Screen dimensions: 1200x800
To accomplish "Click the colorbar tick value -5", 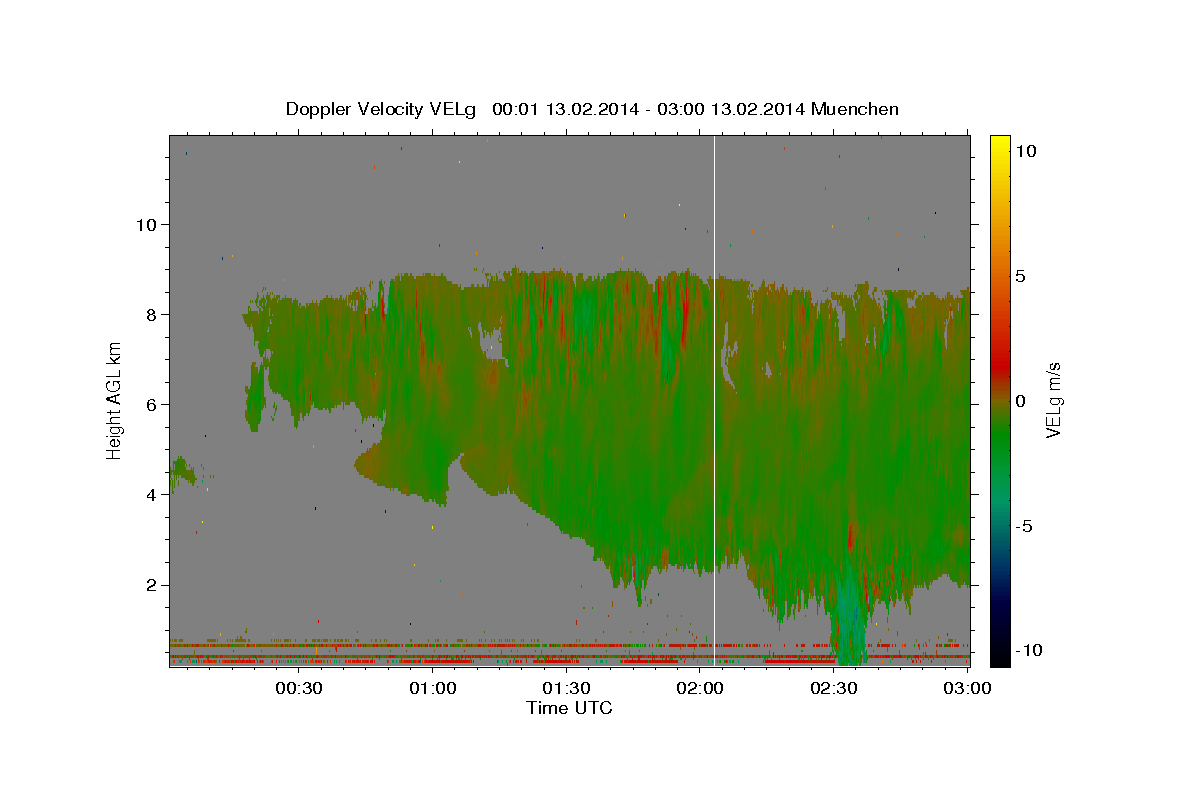I will [1023, 526].
